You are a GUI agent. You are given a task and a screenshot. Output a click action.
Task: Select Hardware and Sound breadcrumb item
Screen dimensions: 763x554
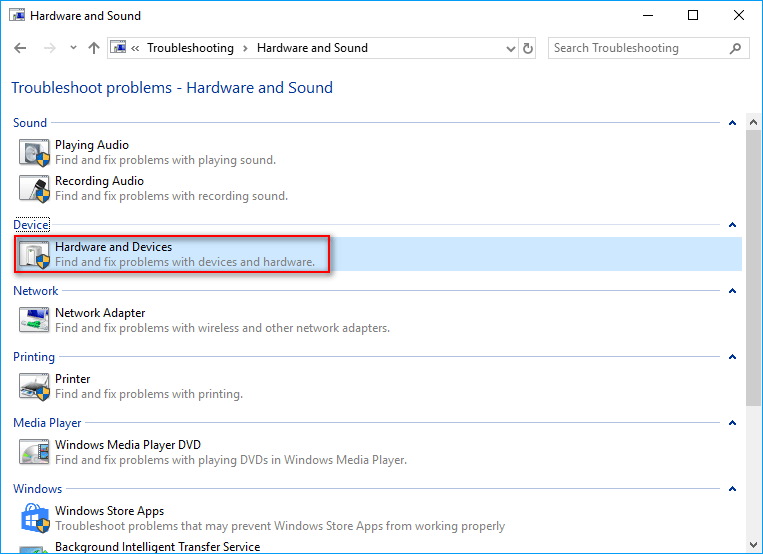pos(312,48)
